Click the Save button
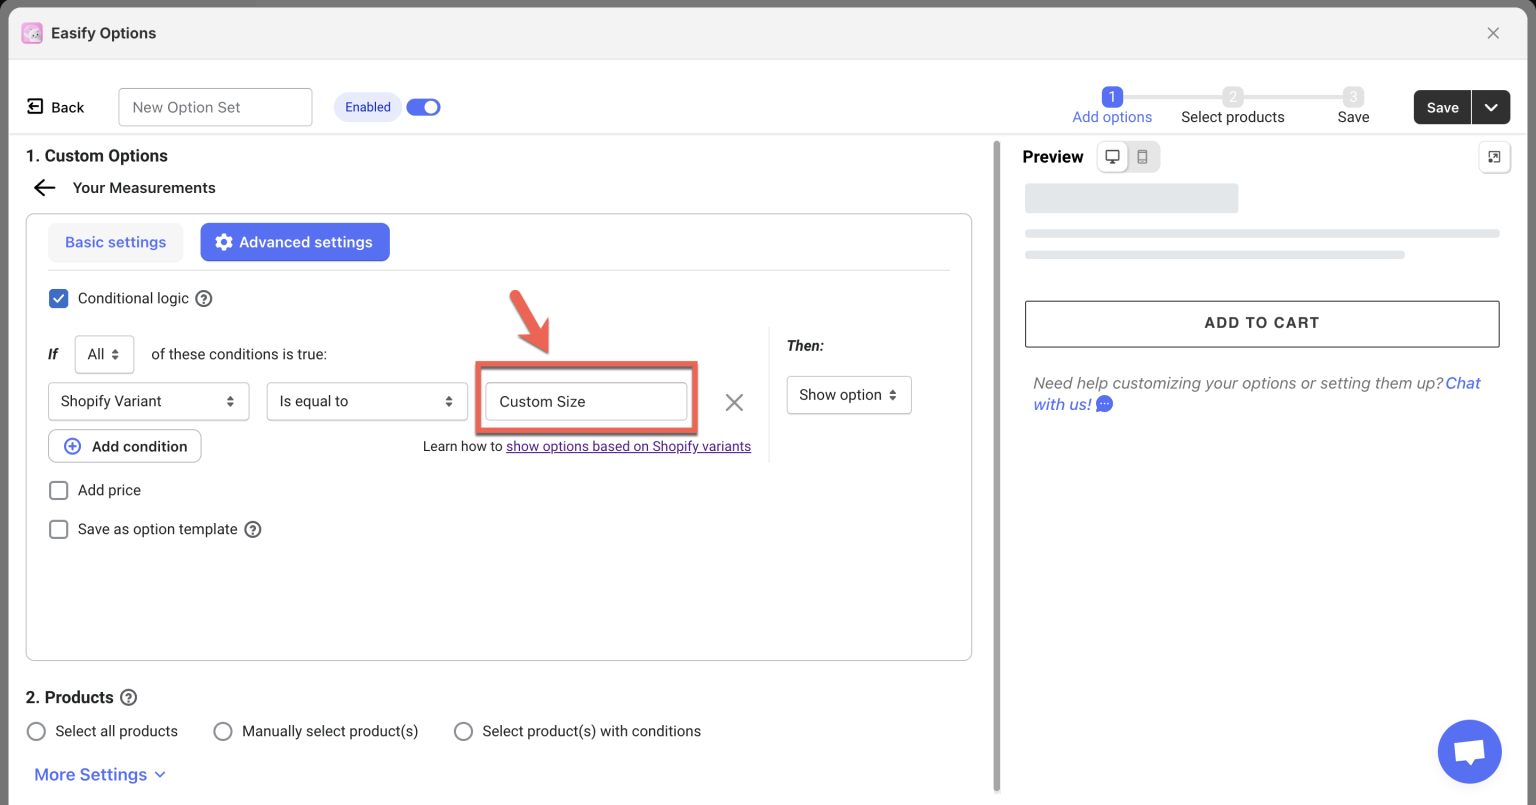The width and height of the screenshot is (1536, 805). pos(1442,107)
